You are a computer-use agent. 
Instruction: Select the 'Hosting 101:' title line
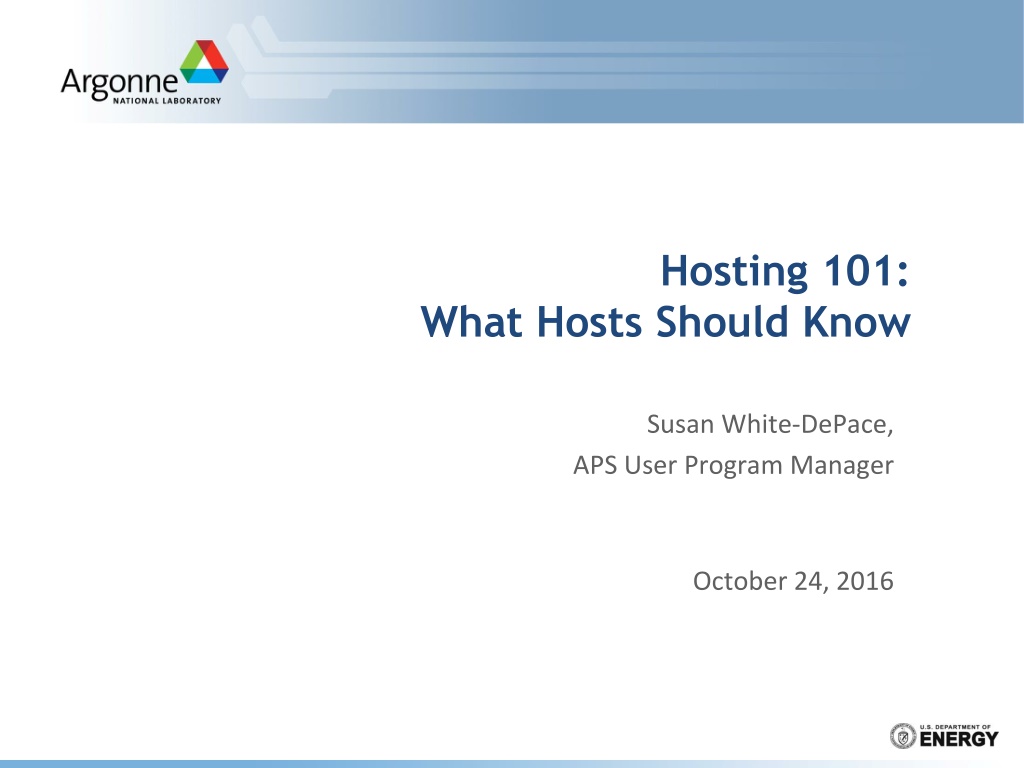(784, 270)
